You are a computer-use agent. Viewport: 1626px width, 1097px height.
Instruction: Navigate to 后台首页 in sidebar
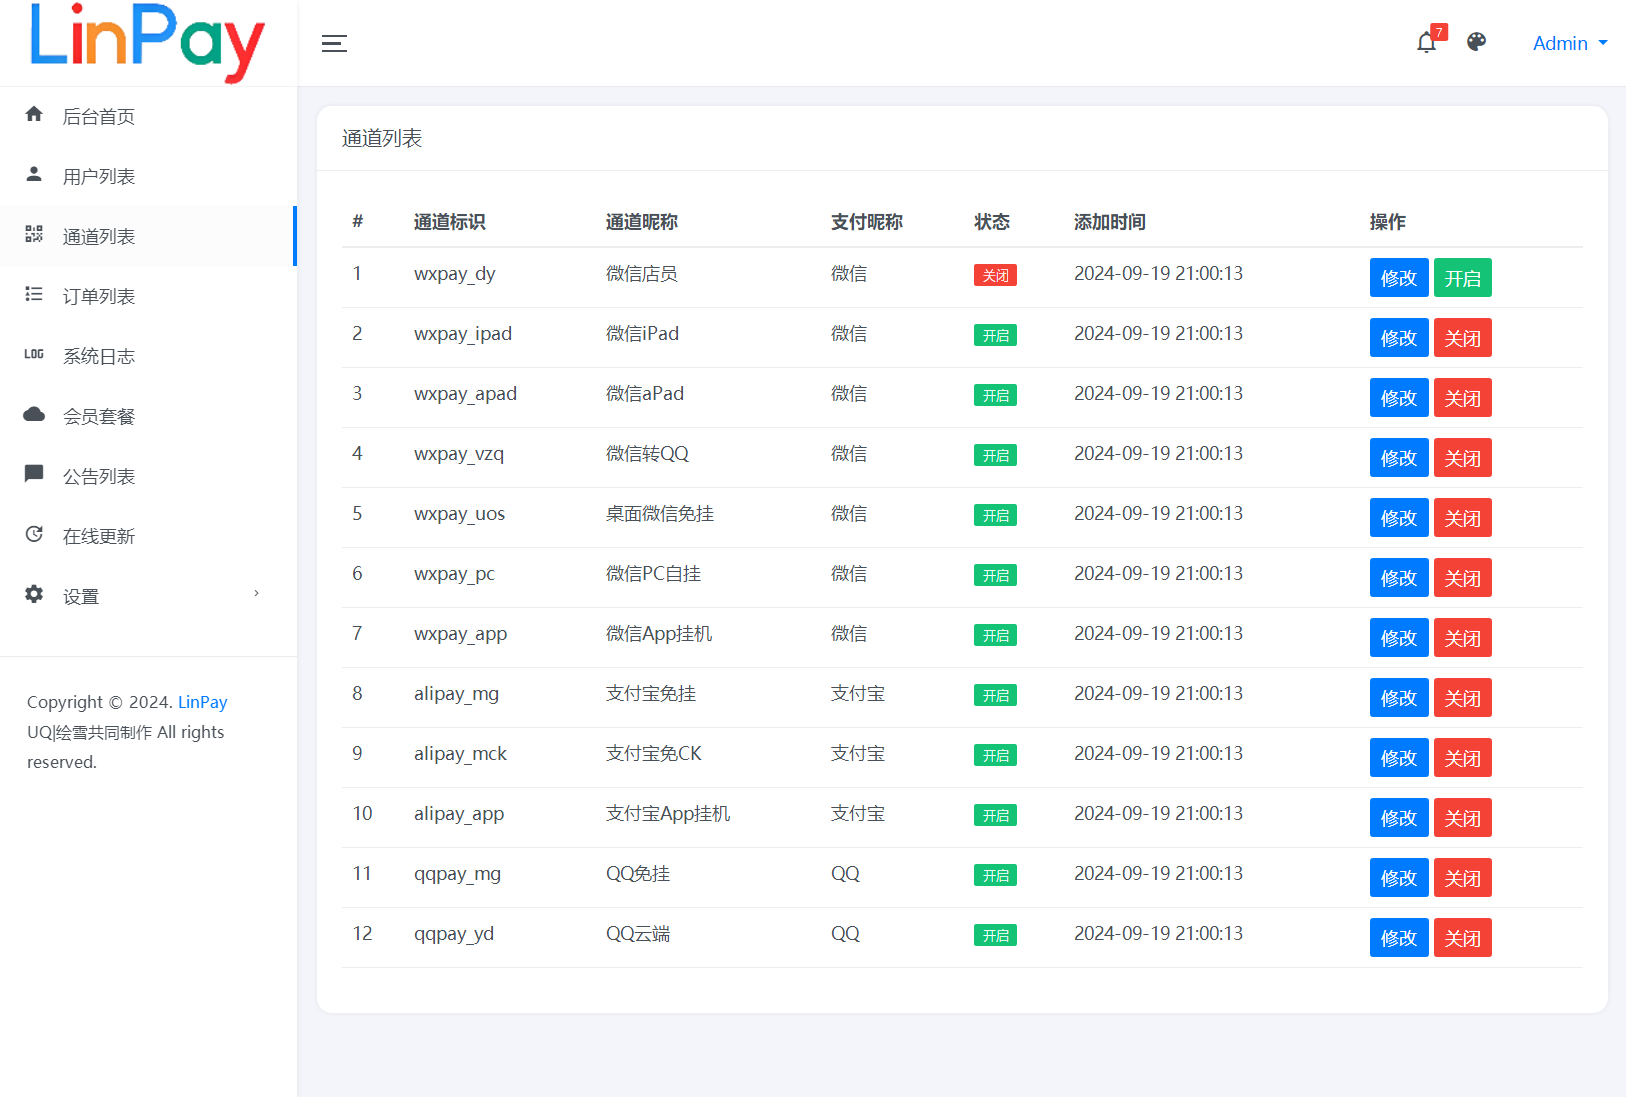99,115
